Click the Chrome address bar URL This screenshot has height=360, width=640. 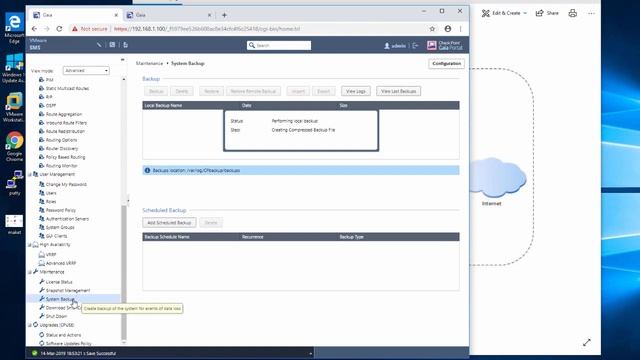pos(207,29)
